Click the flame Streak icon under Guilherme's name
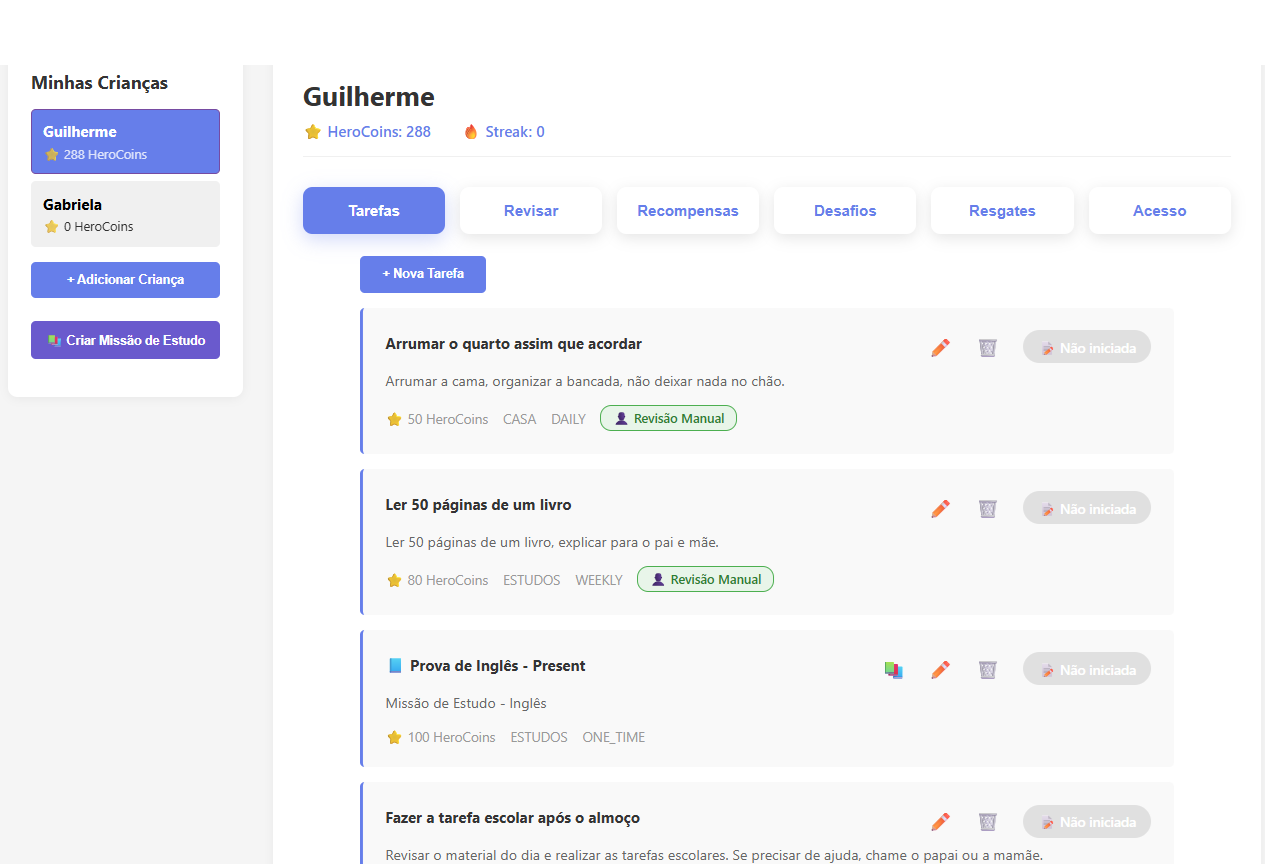 (x=470, y=131)
